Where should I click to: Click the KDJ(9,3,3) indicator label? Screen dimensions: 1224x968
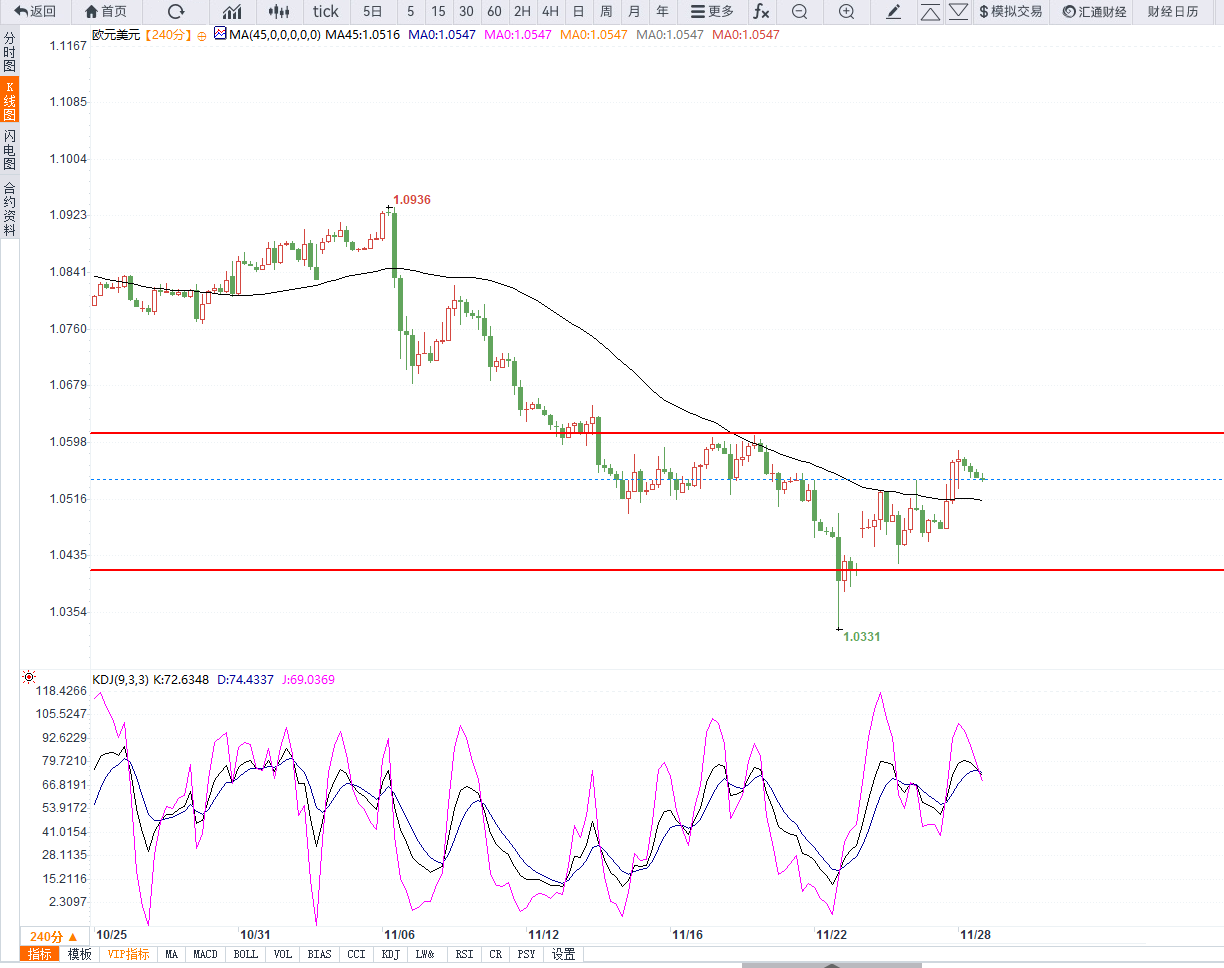[120, 680]
